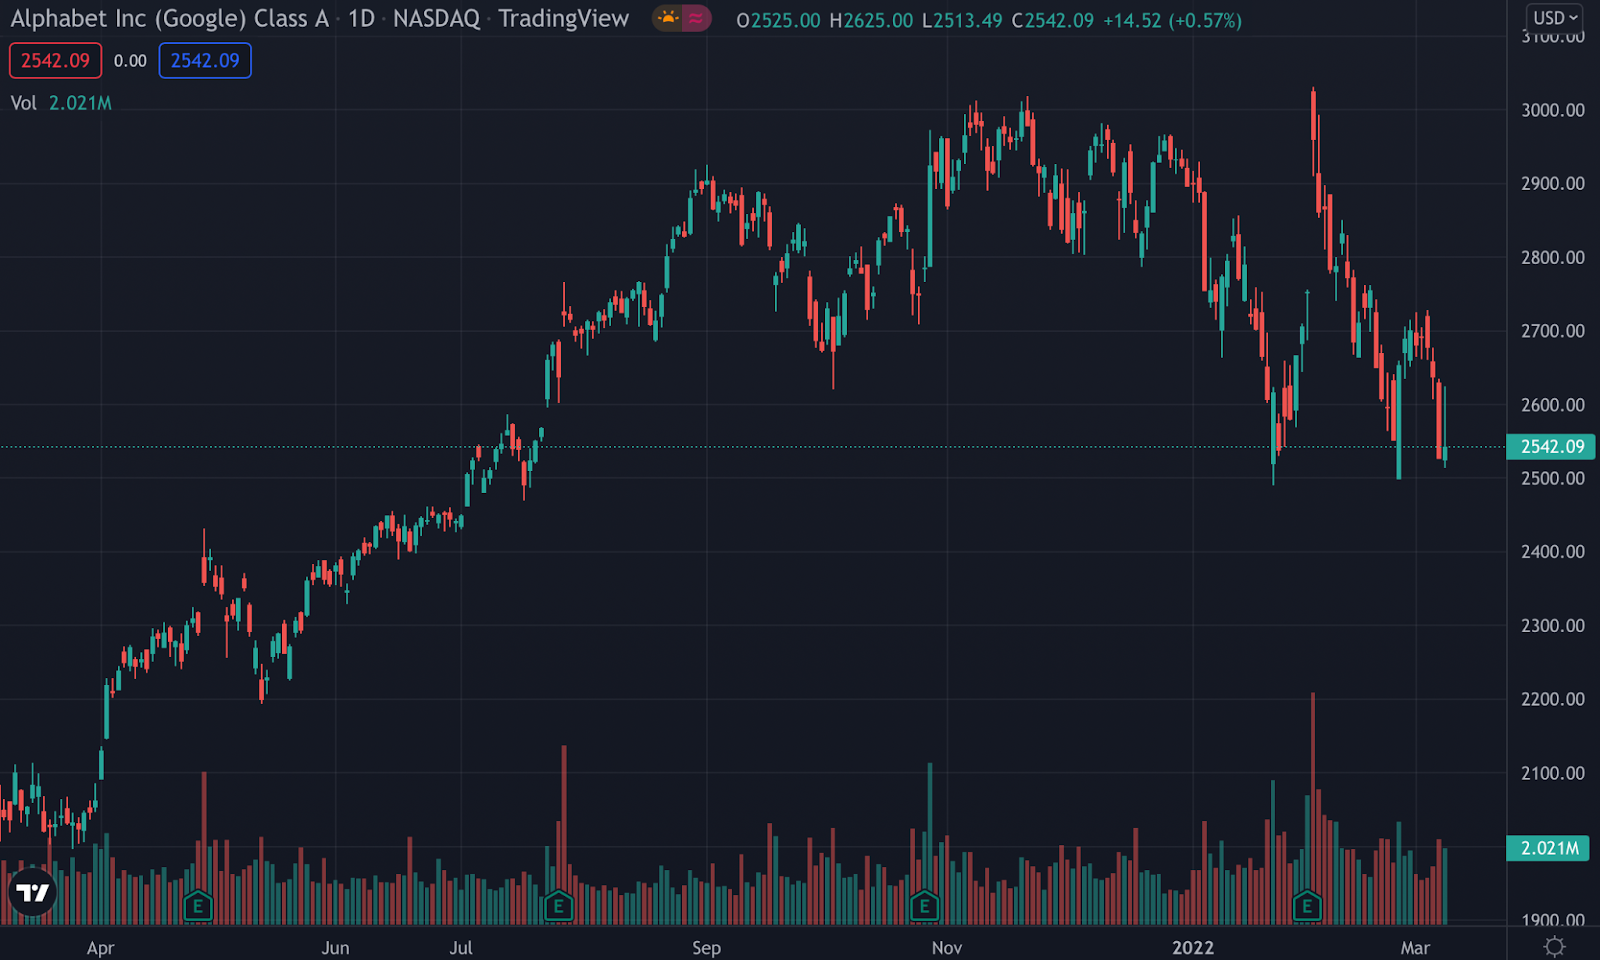The width and height of the screenshot is (1600, 960).
Task: Select the Vol indicator legend
Action: point(23,103)
